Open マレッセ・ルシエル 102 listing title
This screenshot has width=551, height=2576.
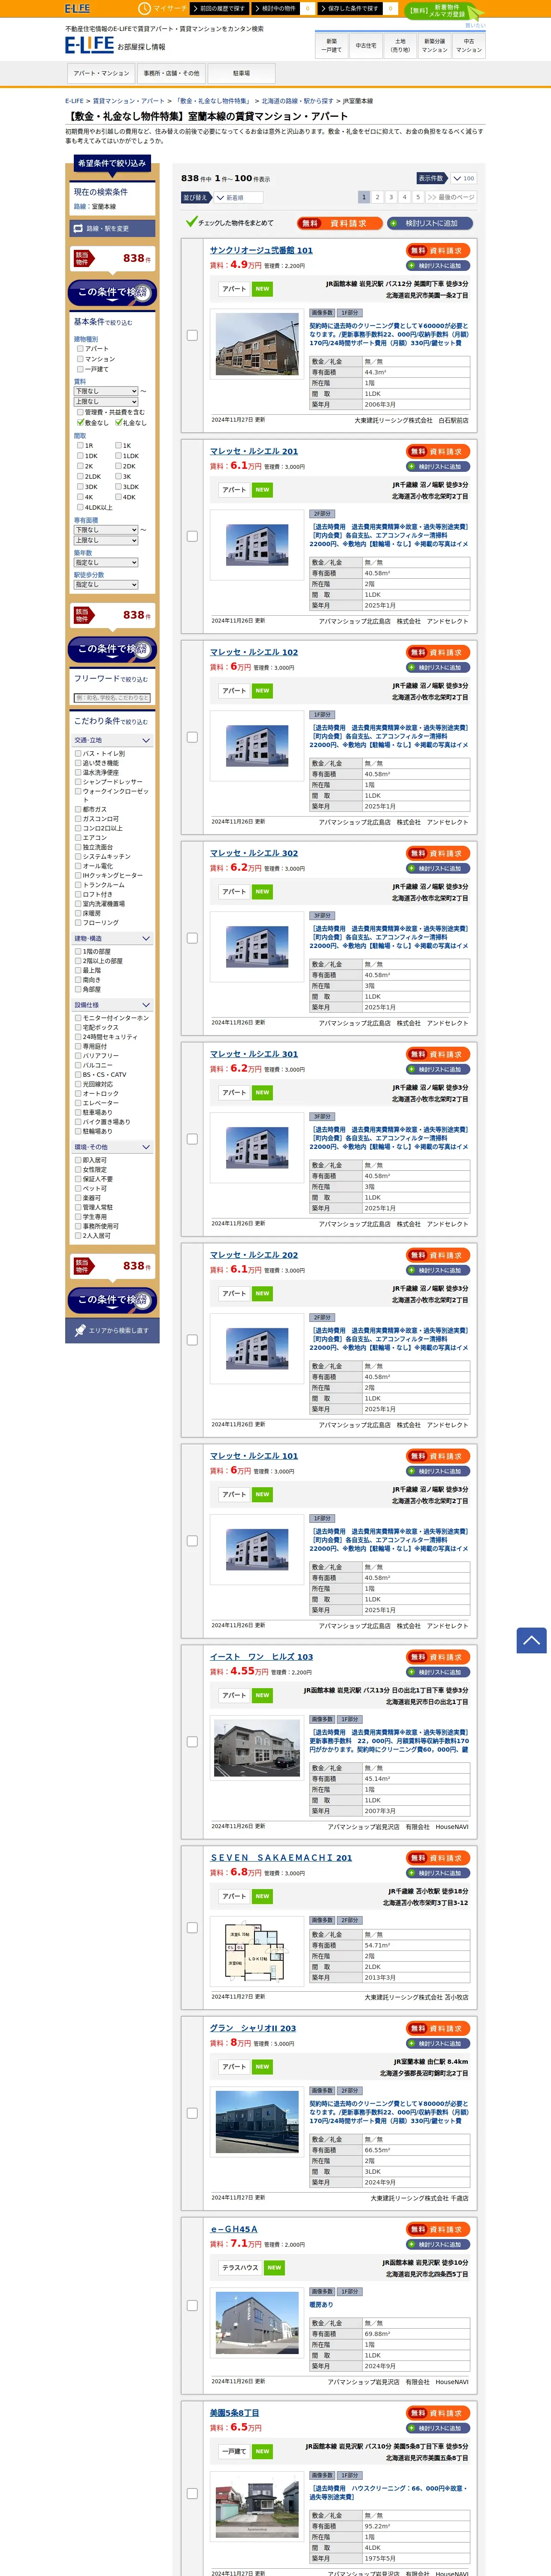[x=254, y=652]
